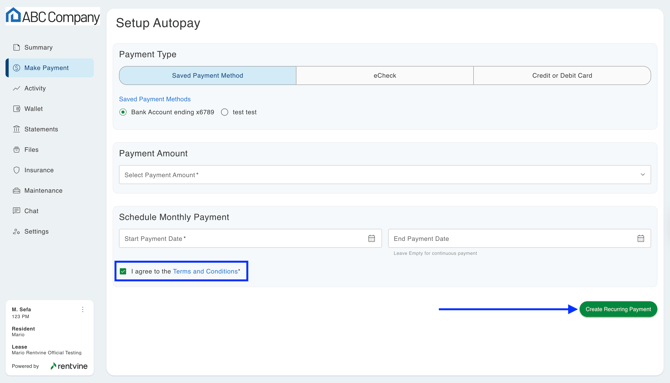670x383 pixels.
Task: Switch to Credit or Debit Card tab
Action: pos(562,76)
